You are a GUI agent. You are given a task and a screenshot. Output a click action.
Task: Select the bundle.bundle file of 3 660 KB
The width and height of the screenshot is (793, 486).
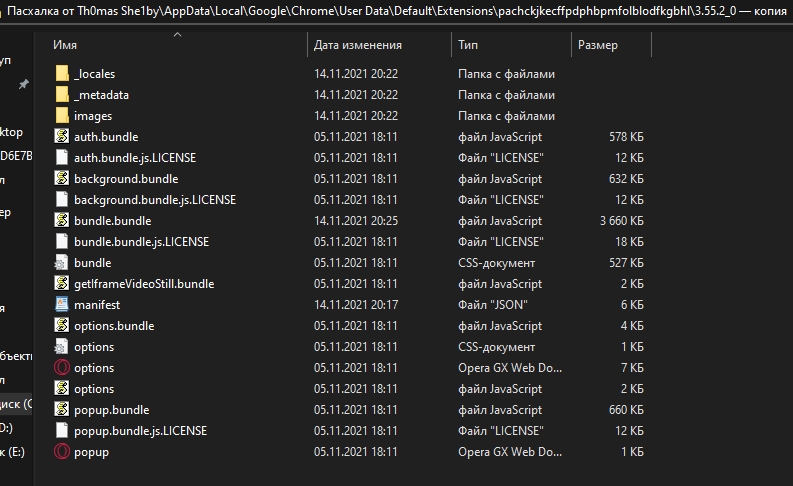tap(113, 221)
